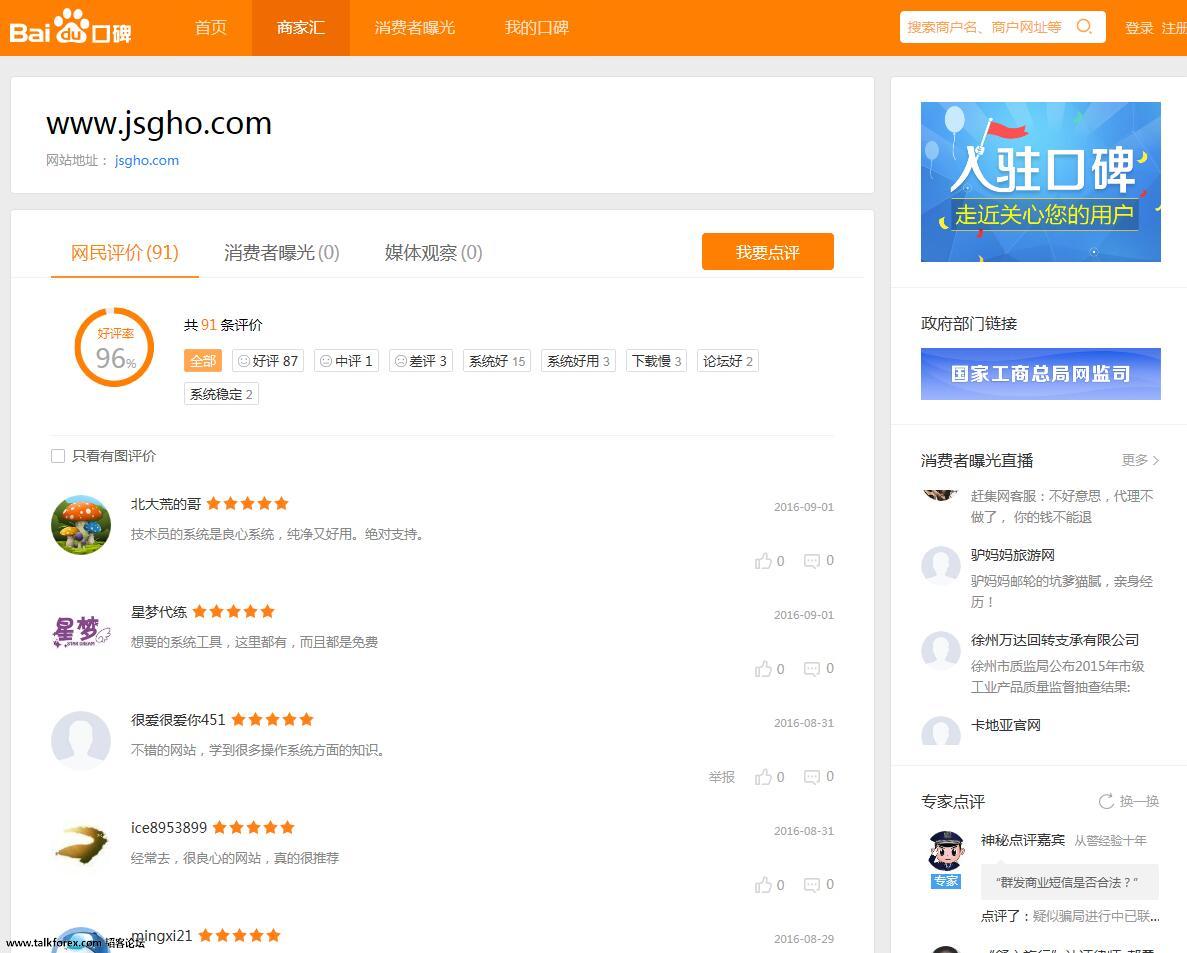Open question 群发商业短信是否合法
1187x953 pixels.
1068,882
